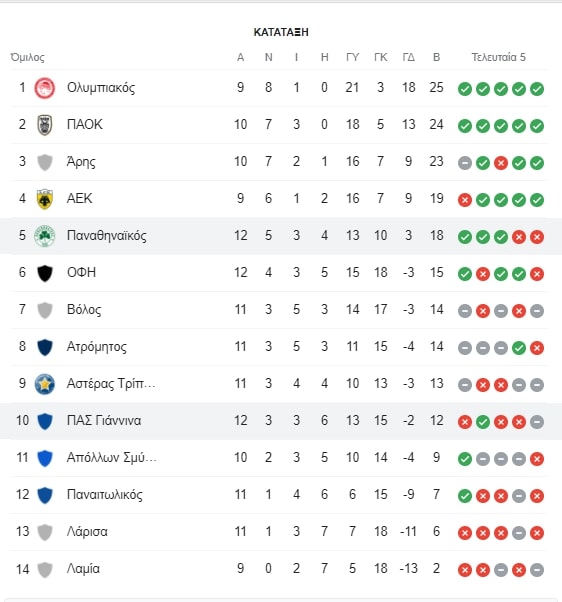Click the ΠΑΟΚ team crest
This screenshot has height=602, width=562.
(x=45, y=125)
